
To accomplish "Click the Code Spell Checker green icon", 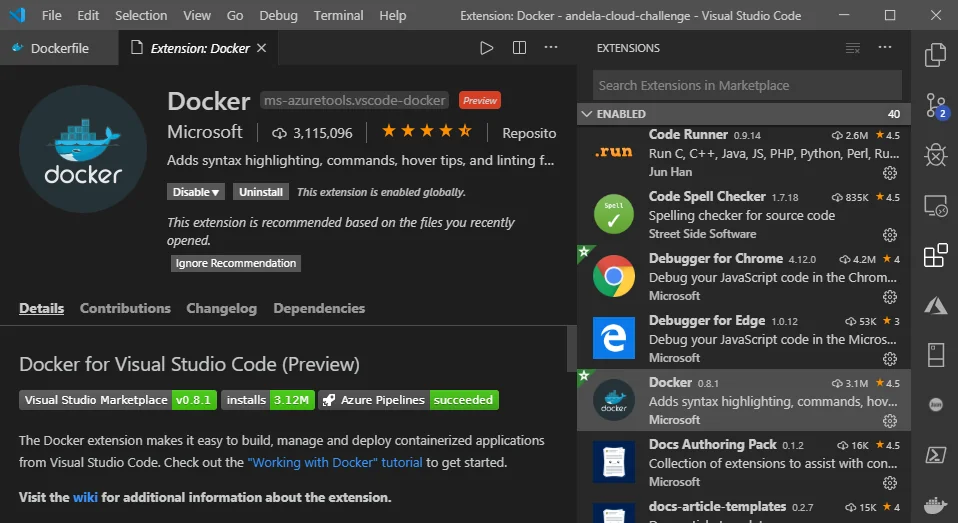I will click(613, 214).
